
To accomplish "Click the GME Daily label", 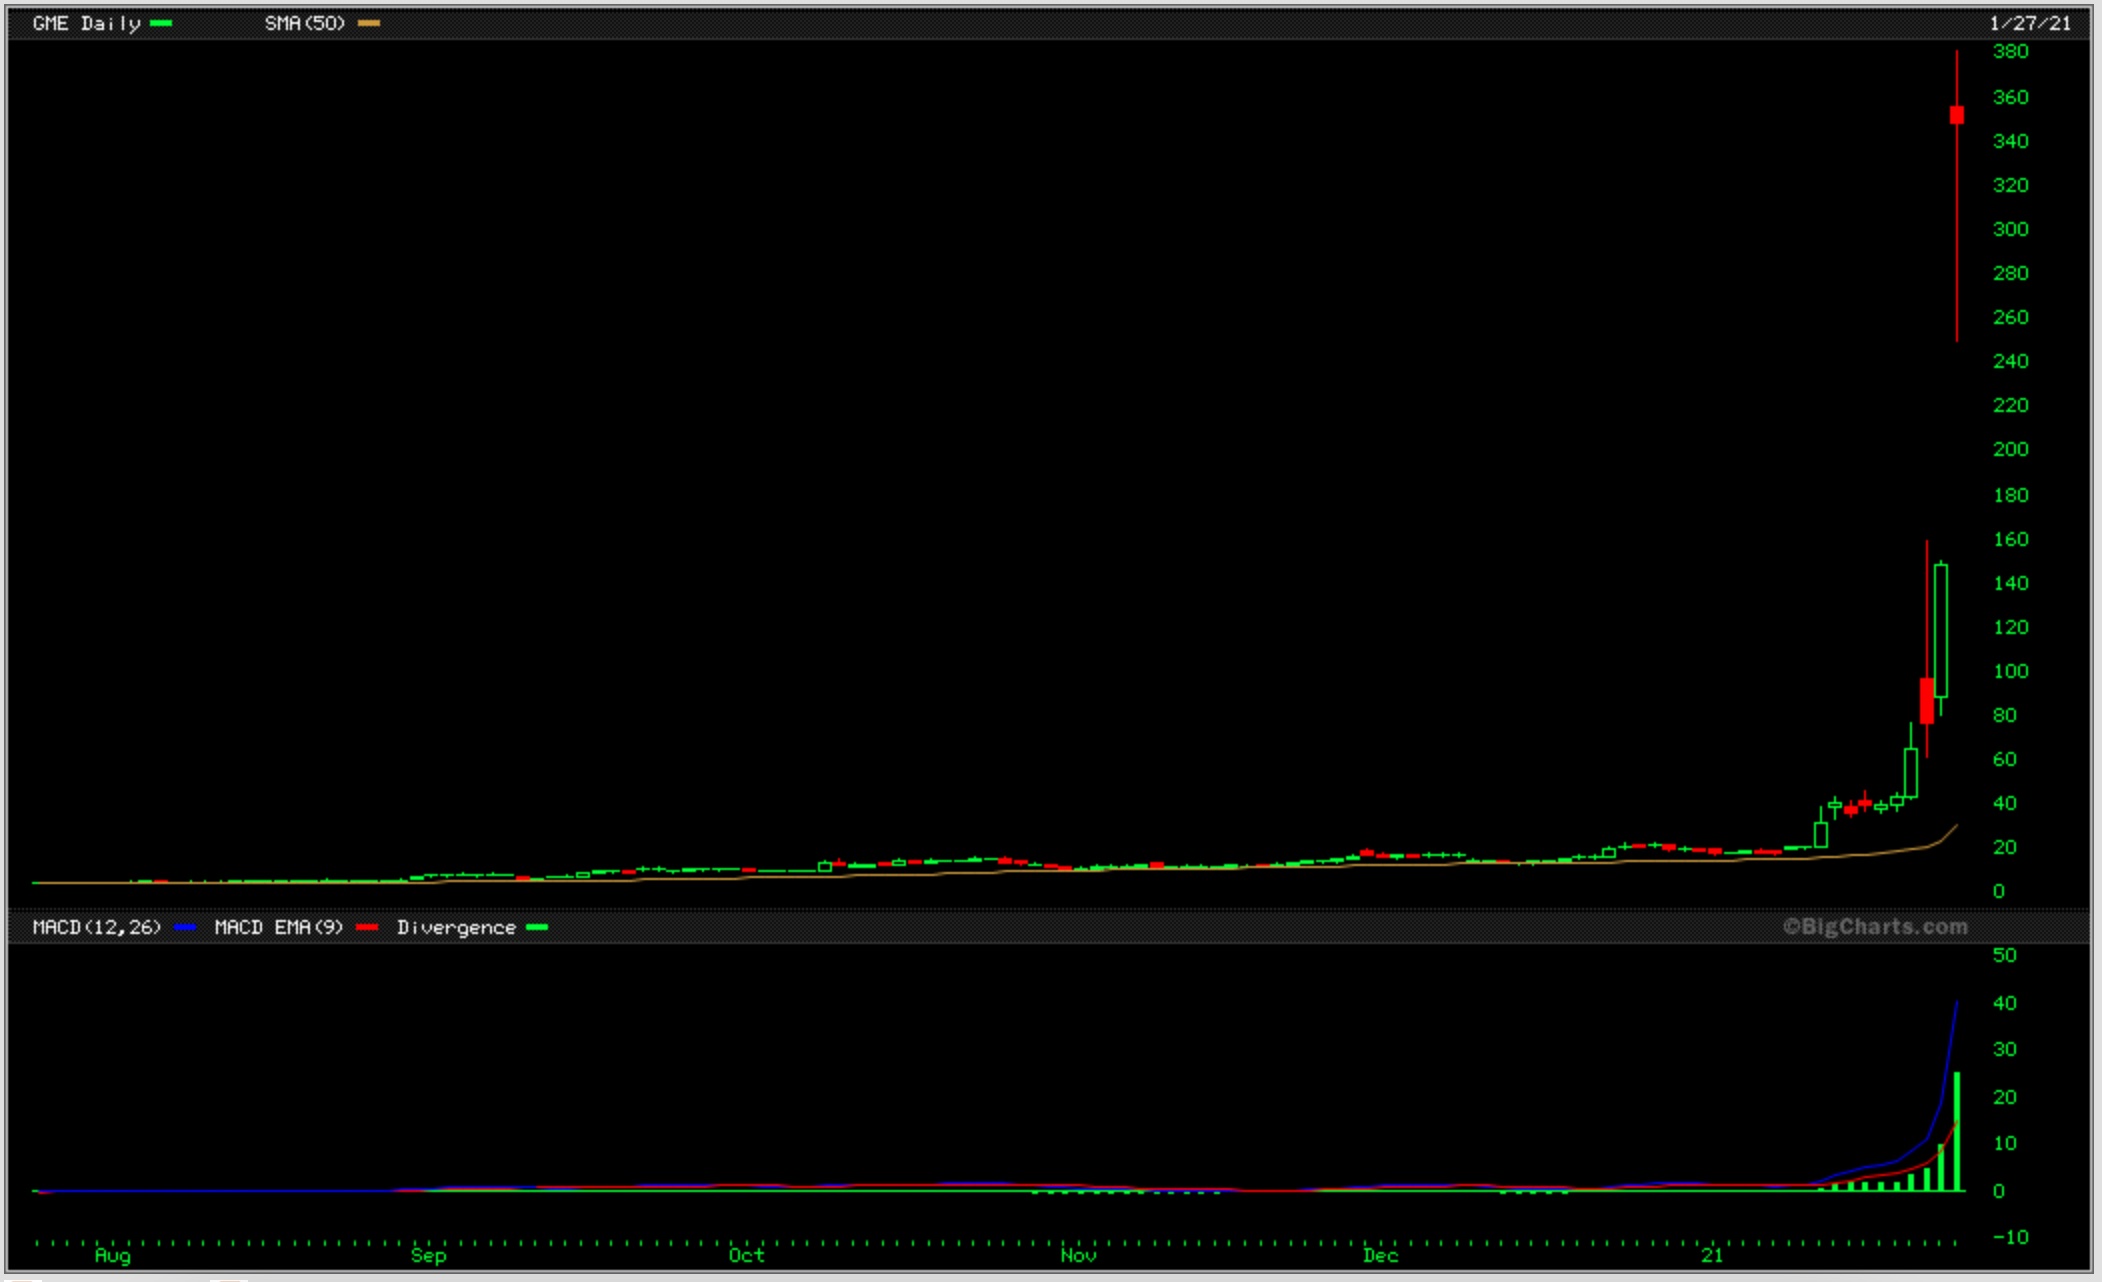I will click(x=86, y=23).
